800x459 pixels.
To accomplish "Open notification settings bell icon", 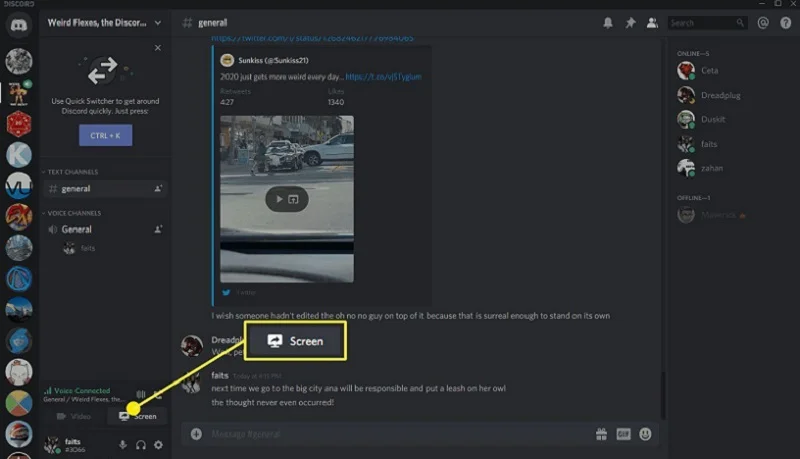I will coord(608,23).
